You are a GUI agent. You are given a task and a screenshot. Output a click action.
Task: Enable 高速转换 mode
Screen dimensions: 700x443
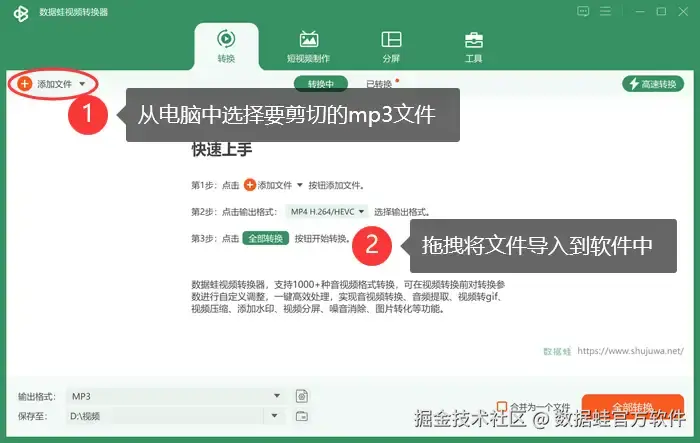click(x=653, y=84)
